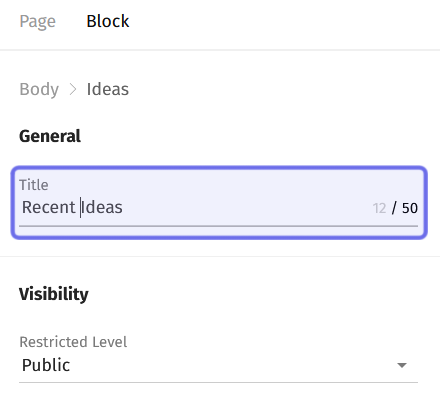Click the 12 / 50 character counter
This screenshot has height=395, width=440.
tap(395, 208)
